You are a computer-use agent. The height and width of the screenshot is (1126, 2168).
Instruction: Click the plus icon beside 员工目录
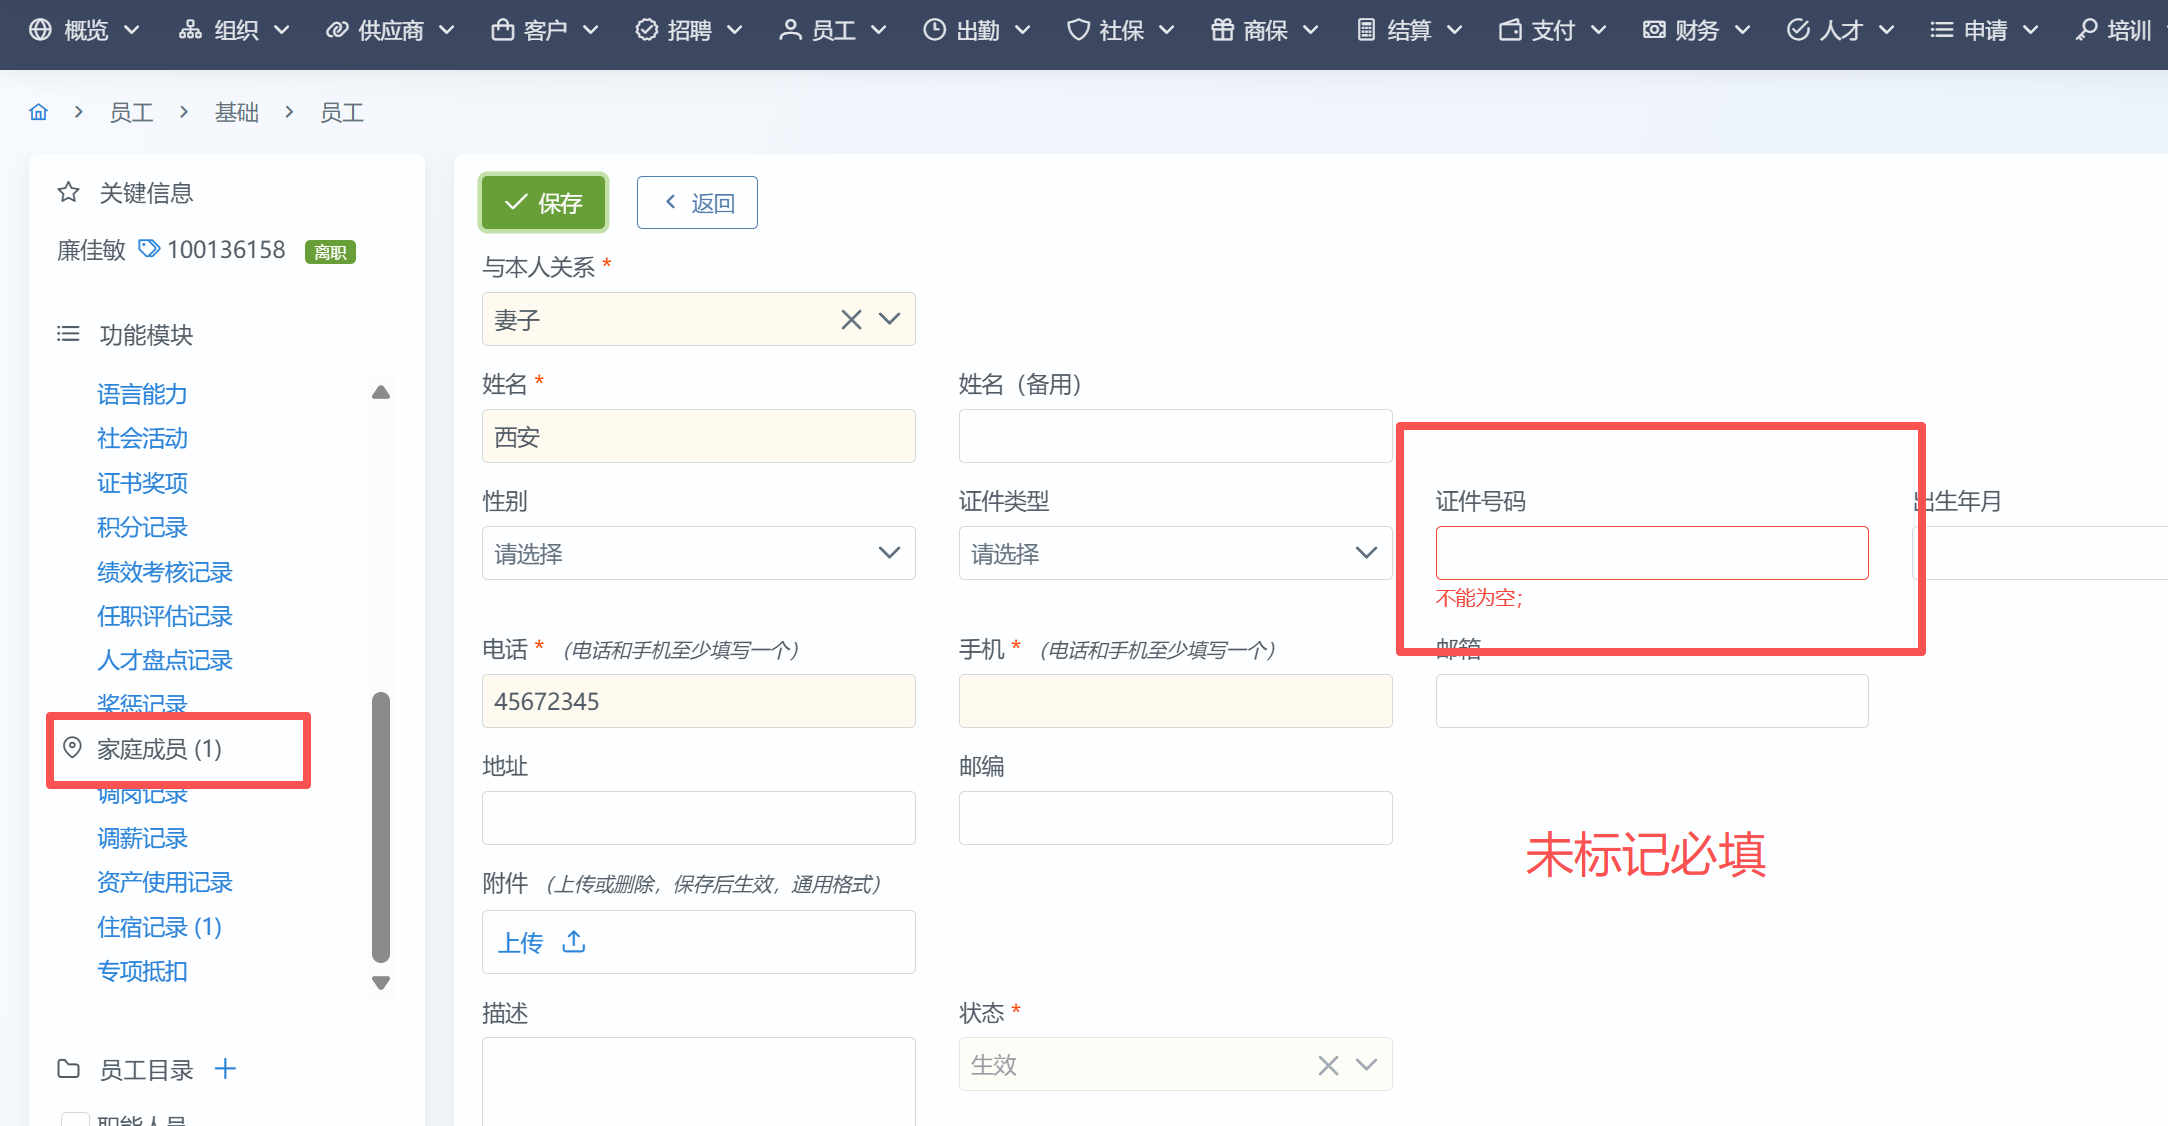tap(225, 1069)
